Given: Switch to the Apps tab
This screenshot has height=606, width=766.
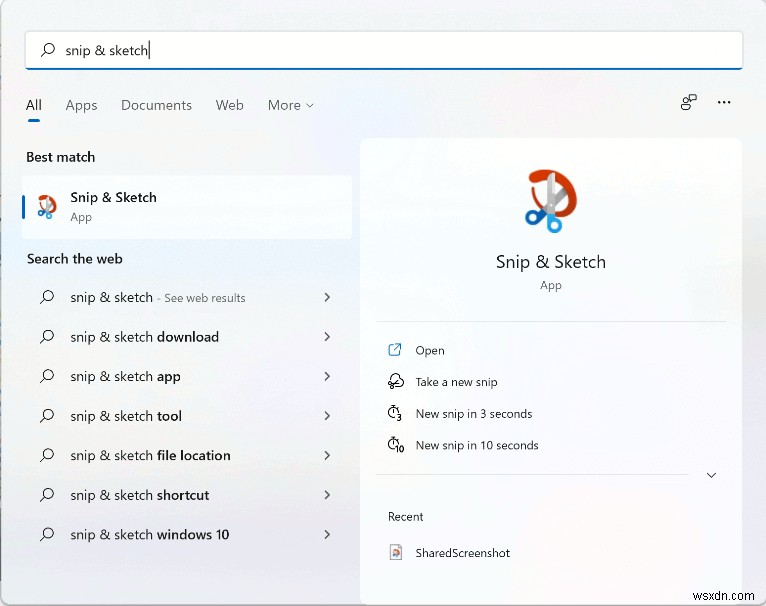Looking at the screenshot, I should point(82,106).
